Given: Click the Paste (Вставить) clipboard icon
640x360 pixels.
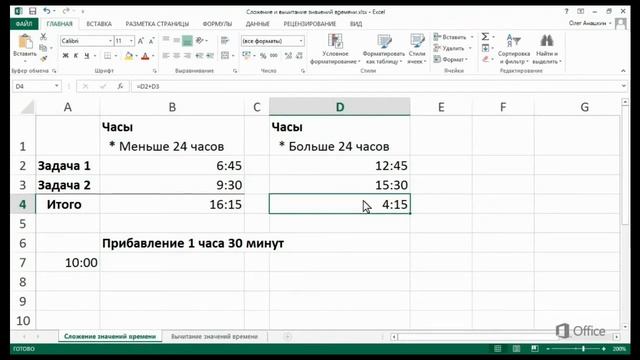Looking at the screenshot, I should pos(25,42).
